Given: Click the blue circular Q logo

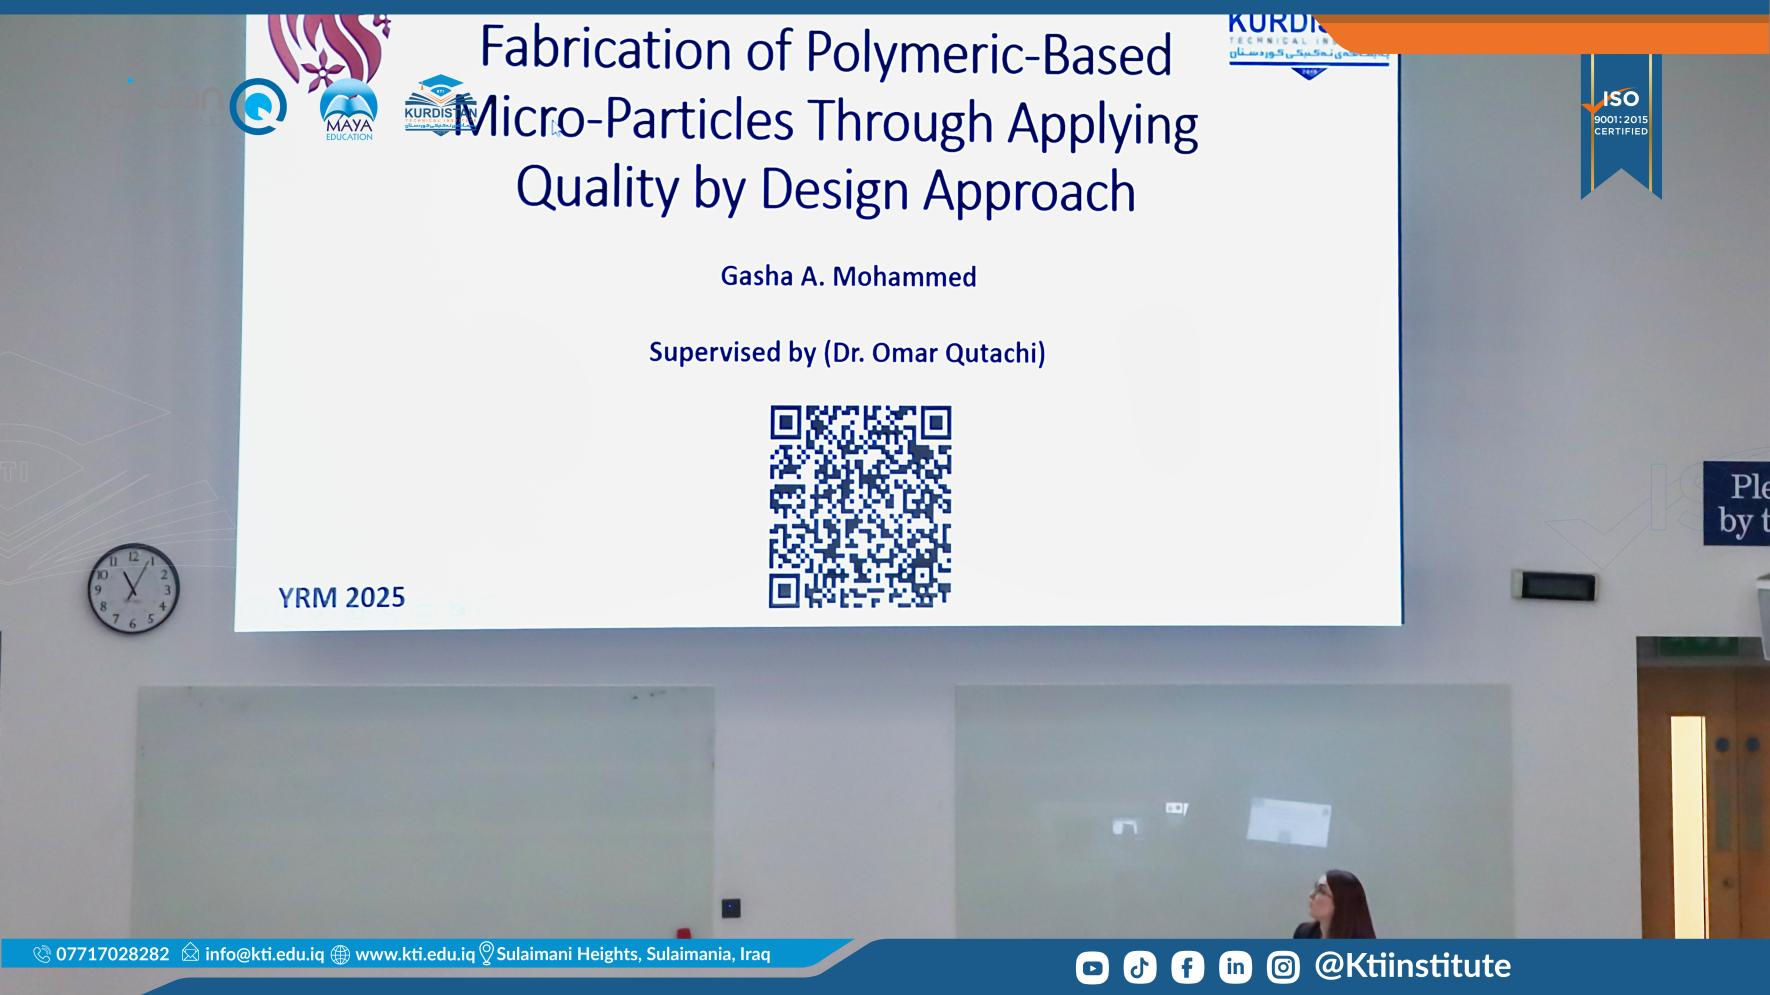Looking at the screenshot, I should (258, 106).
